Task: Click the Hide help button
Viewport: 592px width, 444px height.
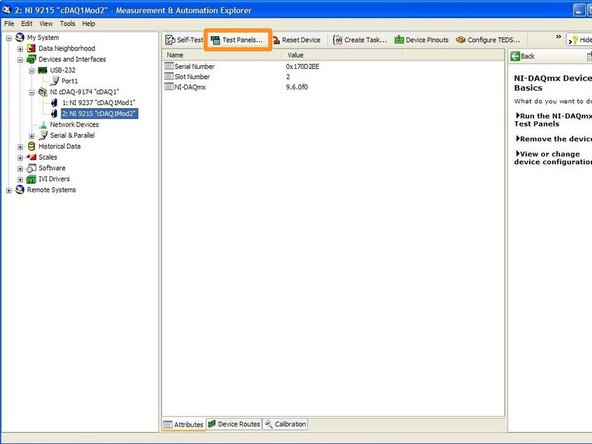Action: click(580, 40)
